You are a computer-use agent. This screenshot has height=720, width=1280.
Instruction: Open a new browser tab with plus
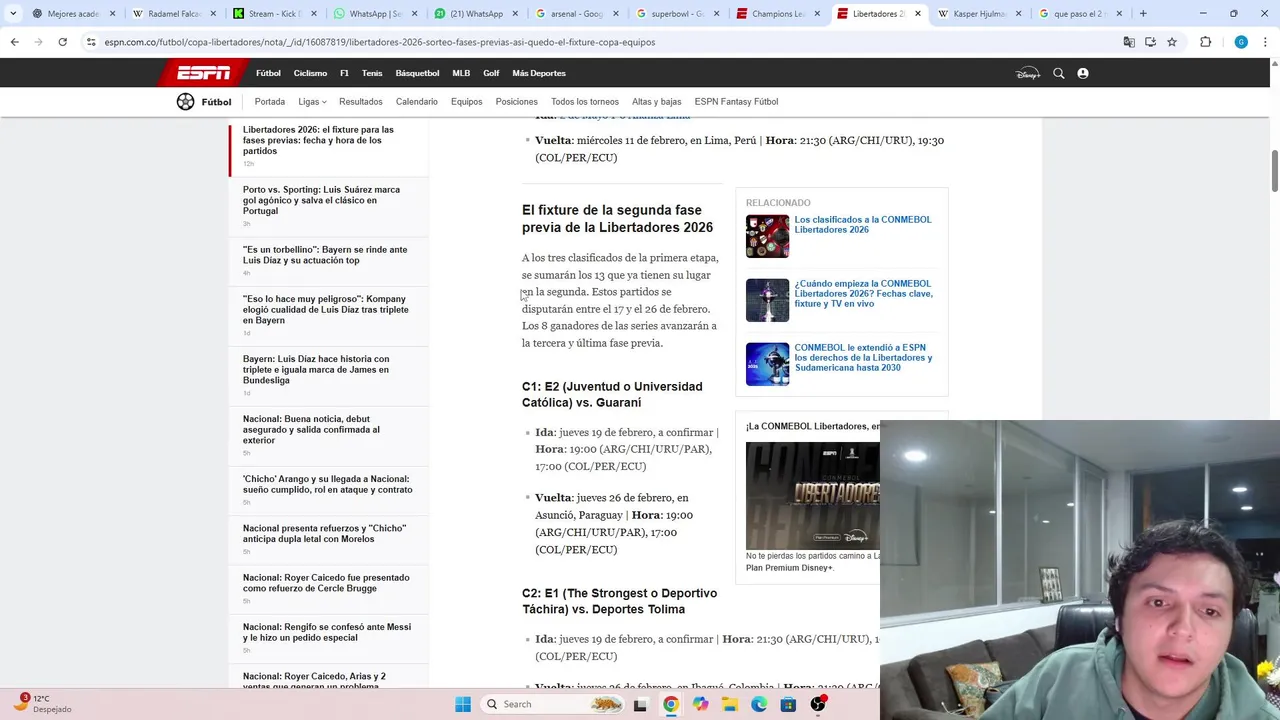coord(1143,14)
